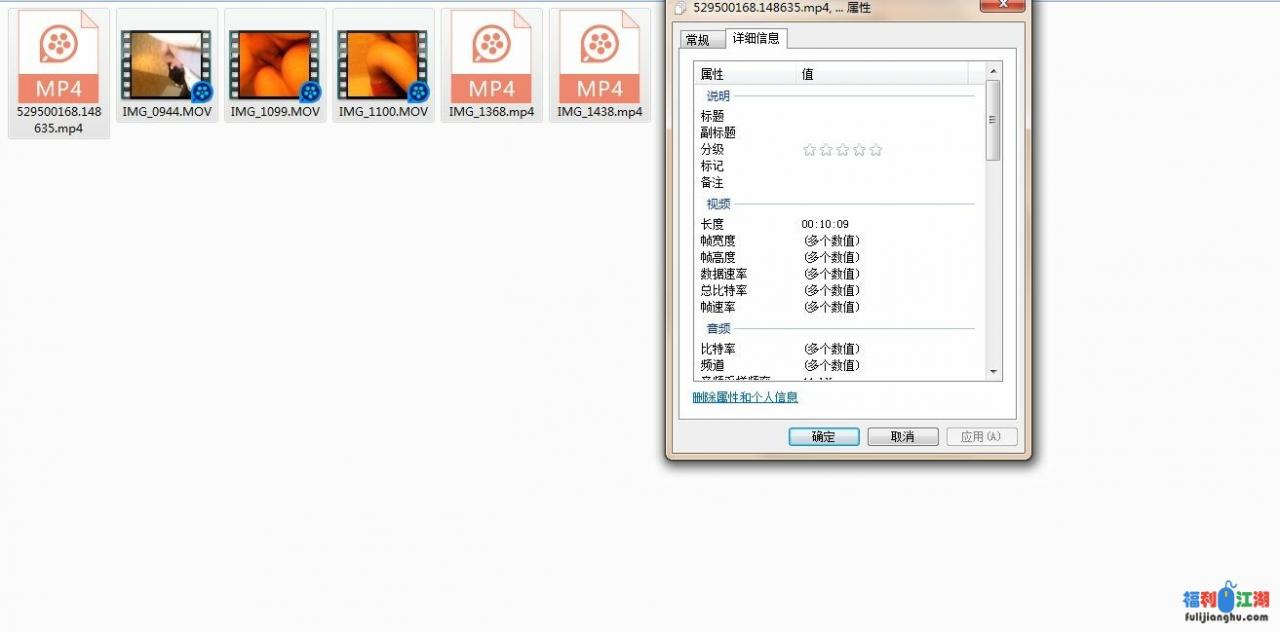Select the 详细信息 tab
The width and height of the screenshot is (1280, 632).
coord(757,39)
